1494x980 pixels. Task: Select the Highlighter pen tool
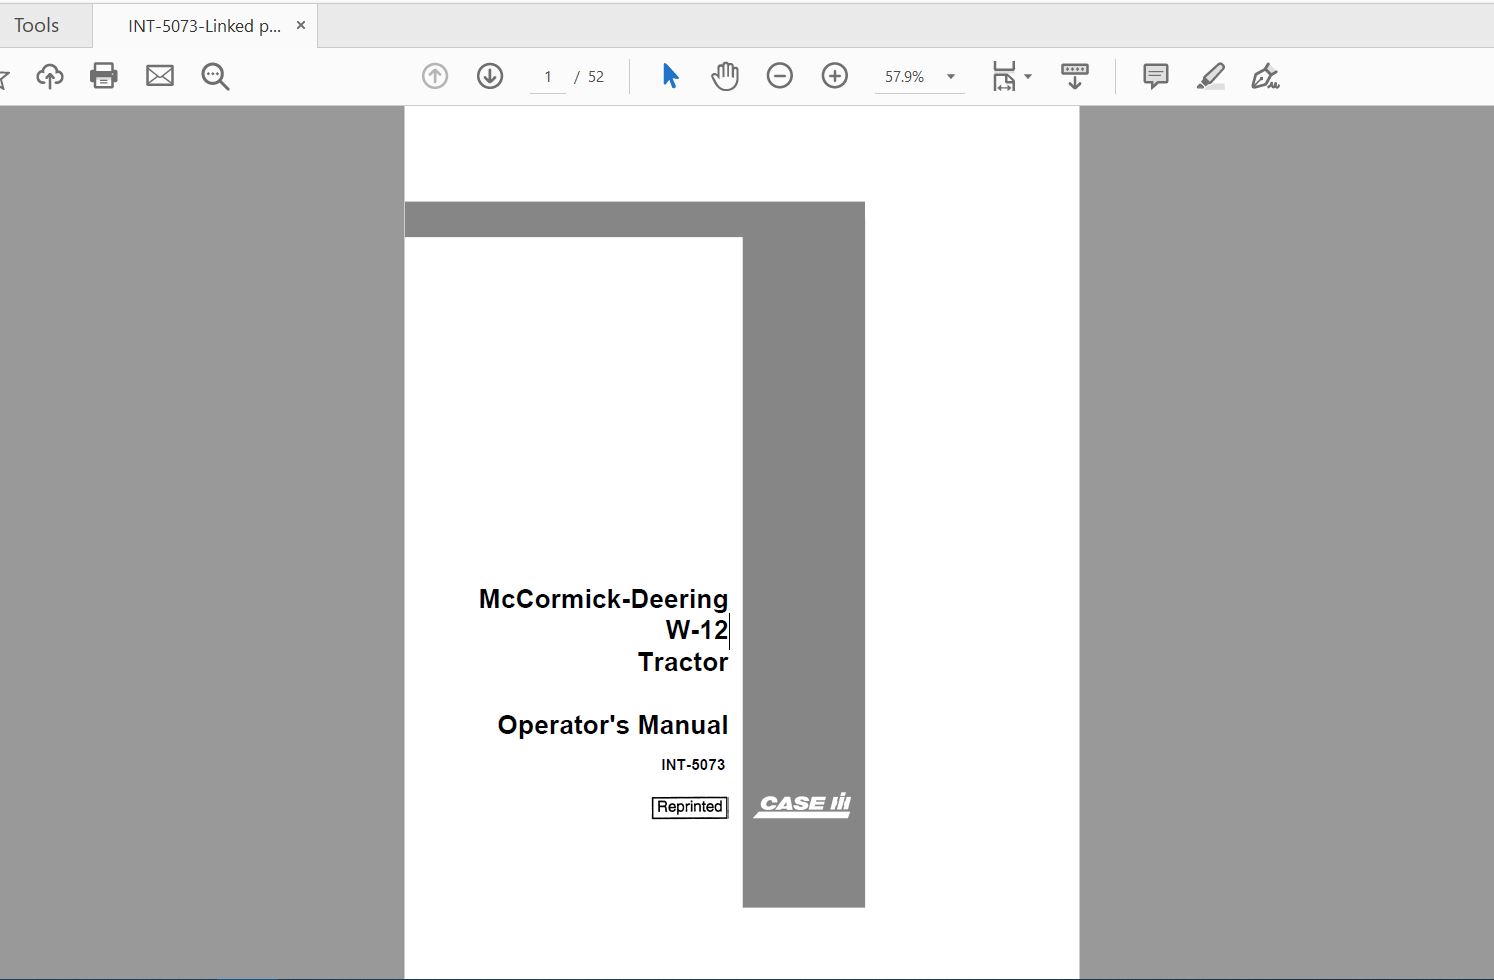point(1211,76)
